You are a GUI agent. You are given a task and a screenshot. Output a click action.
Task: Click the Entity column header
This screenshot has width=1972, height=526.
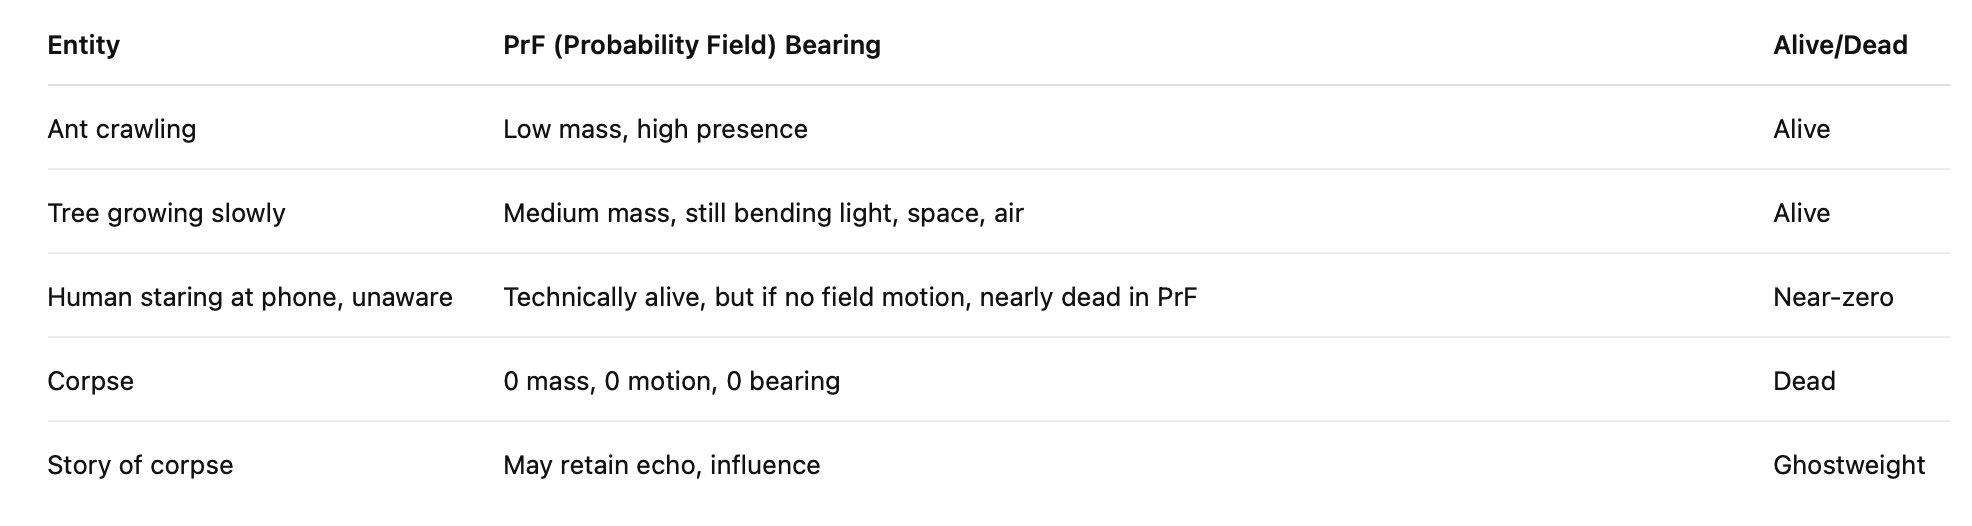(83, 45)
